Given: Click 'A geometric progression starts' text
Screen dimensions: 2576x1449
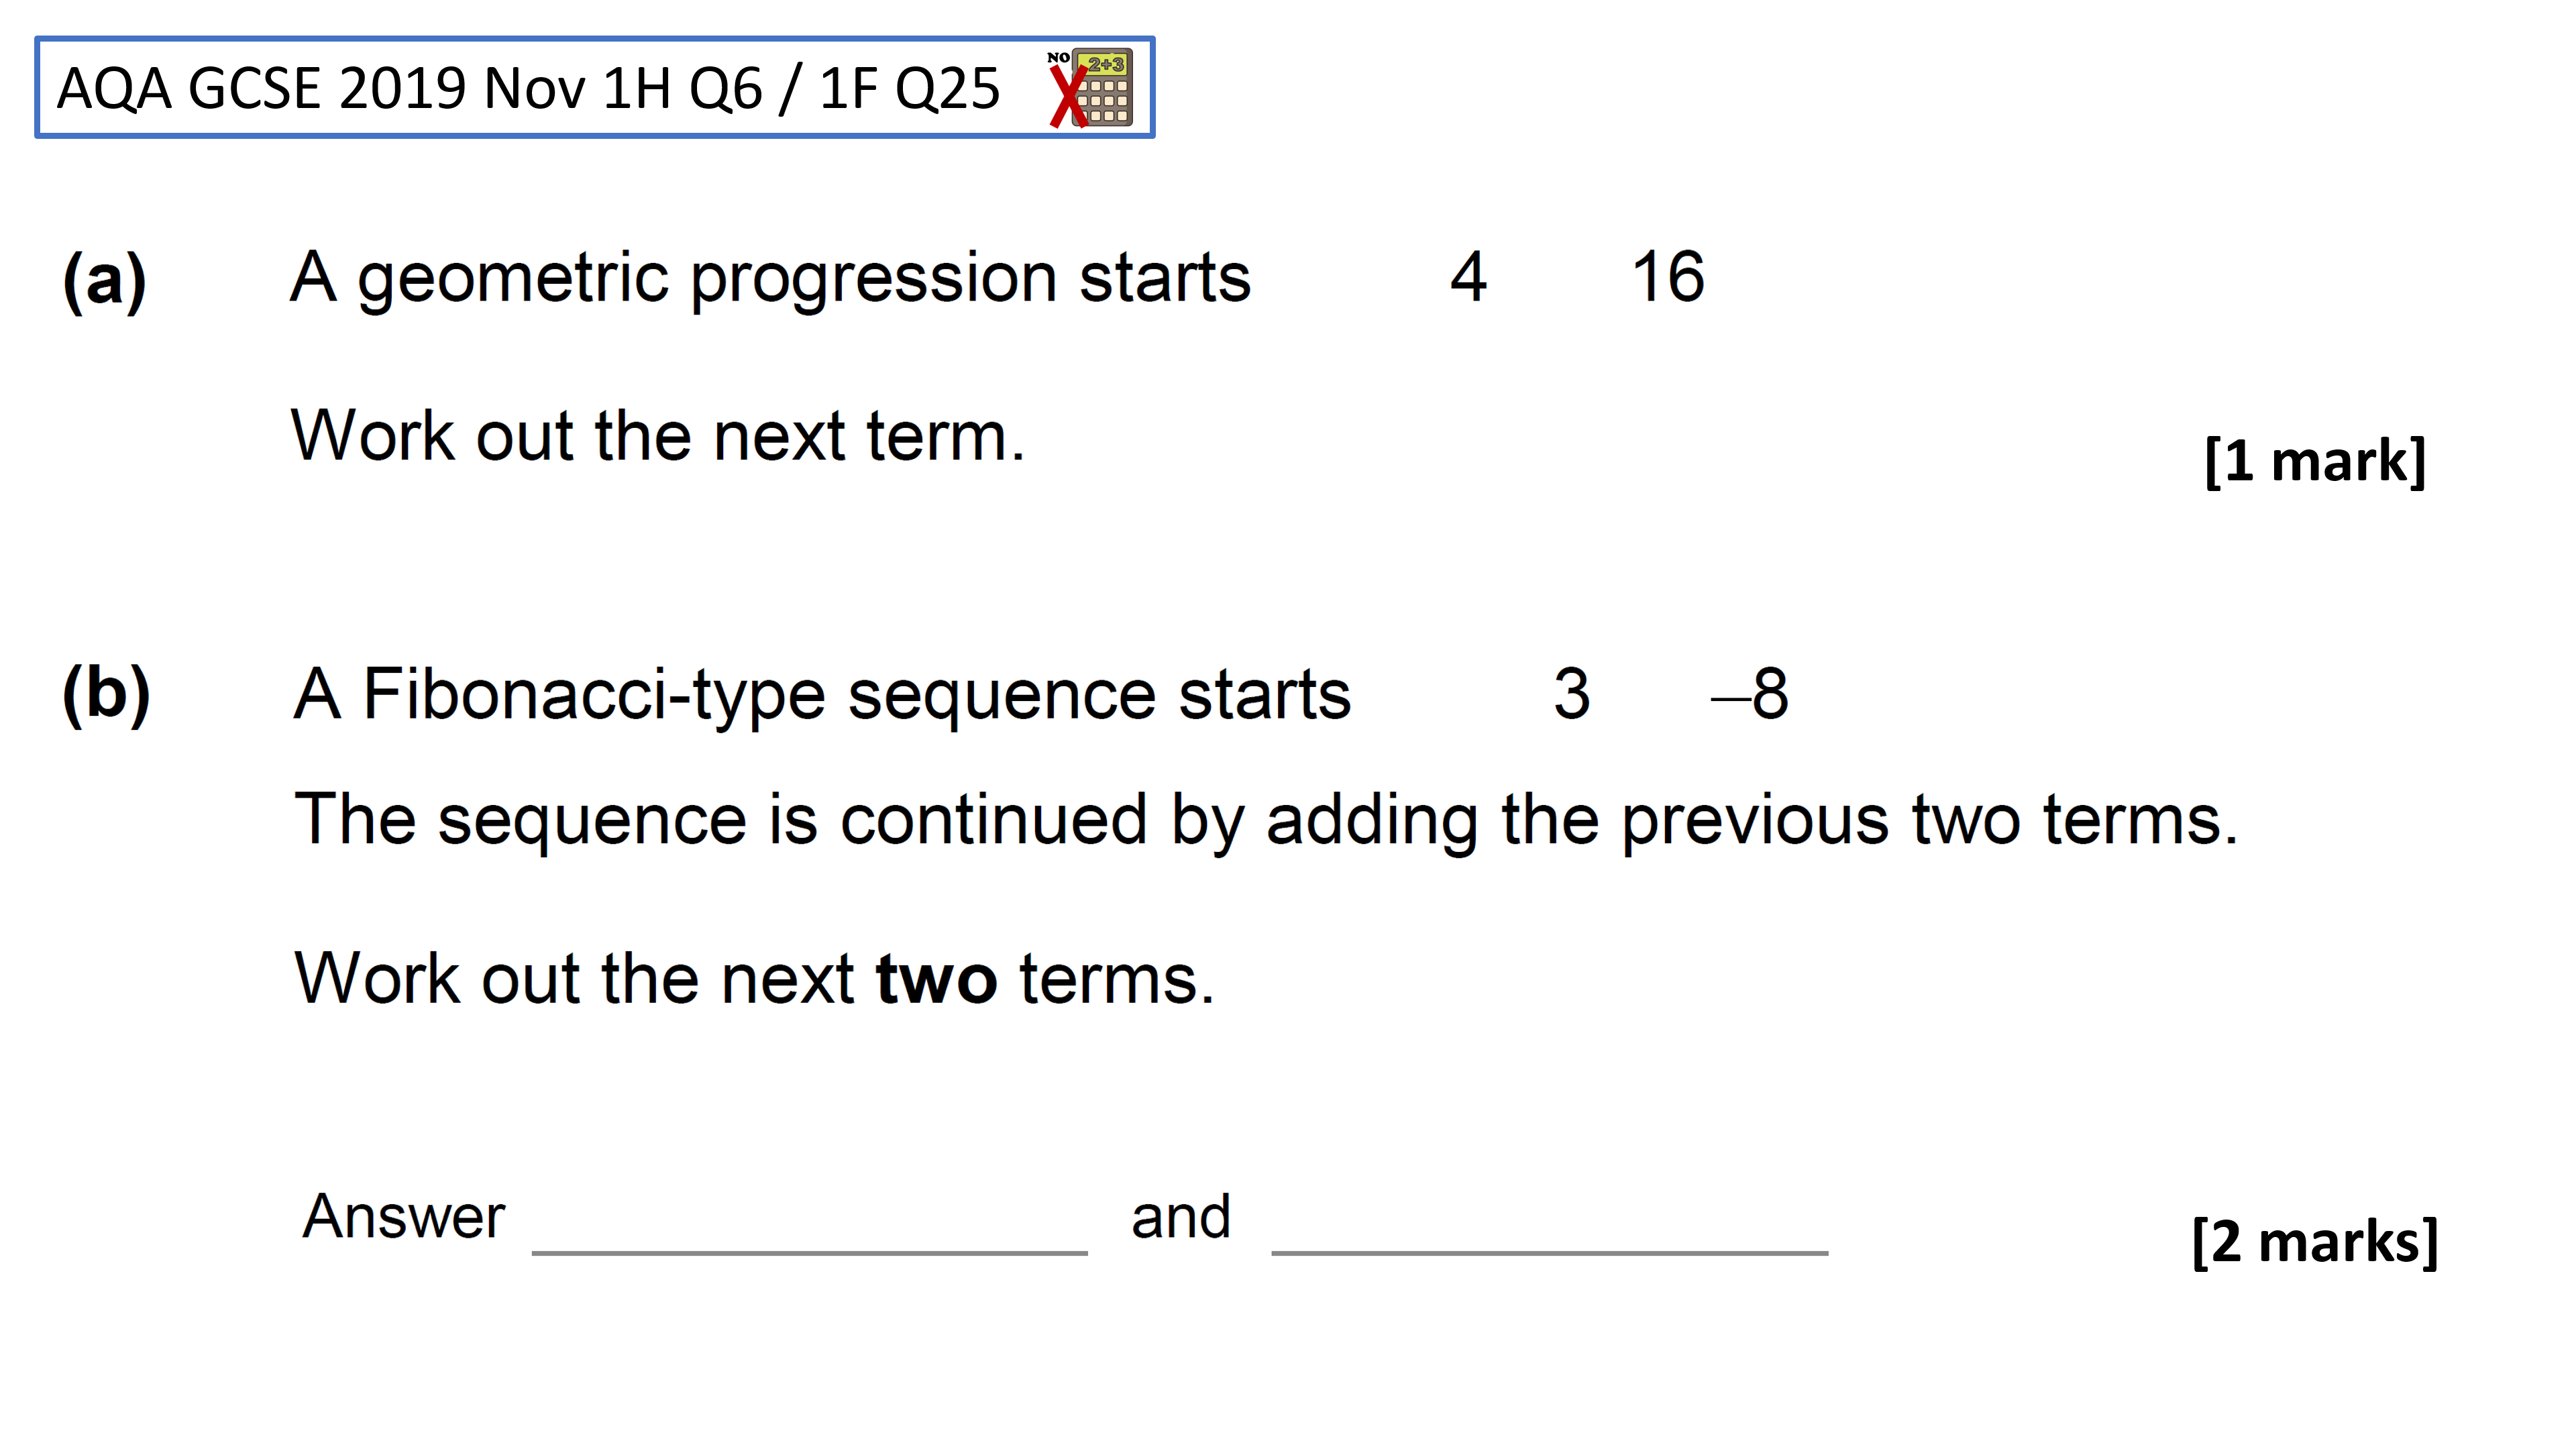Looking at the screenshot, I should point(770,279).
